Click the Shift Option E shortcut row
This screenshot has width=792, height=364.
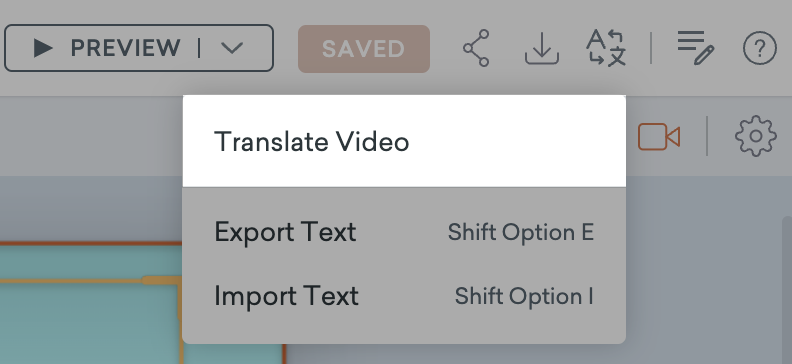click(520, 232)
